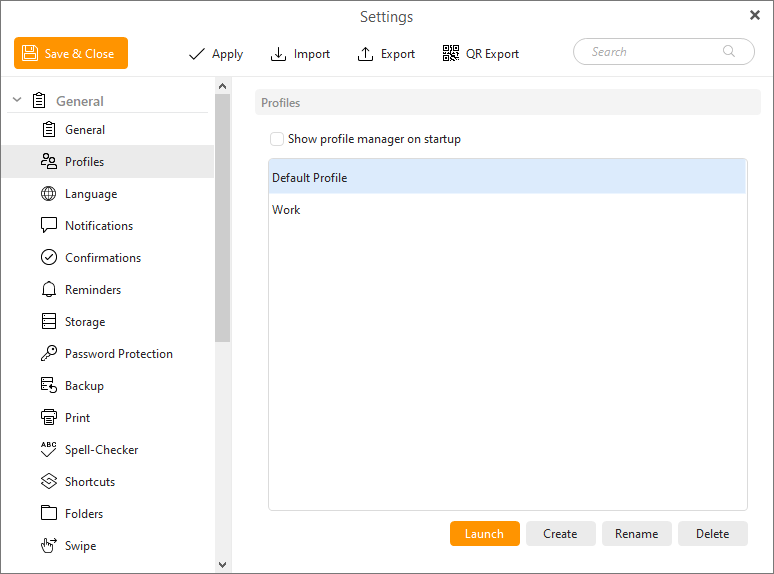Open Print settings via printer icon
The height and width of the screenshot is (574, 774).
coord(48,418)
